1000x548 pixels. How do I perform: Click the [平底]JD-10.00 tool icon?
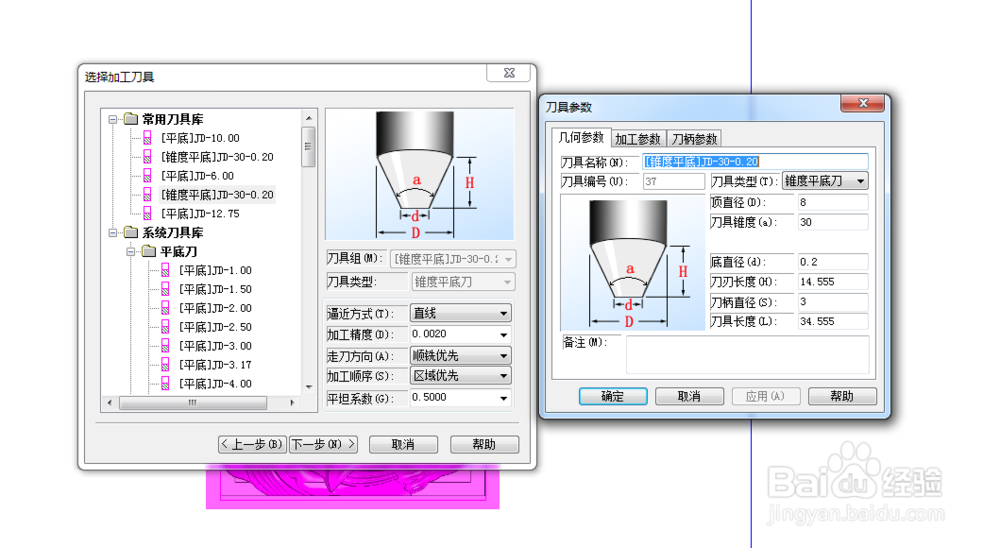coord(147,138)
